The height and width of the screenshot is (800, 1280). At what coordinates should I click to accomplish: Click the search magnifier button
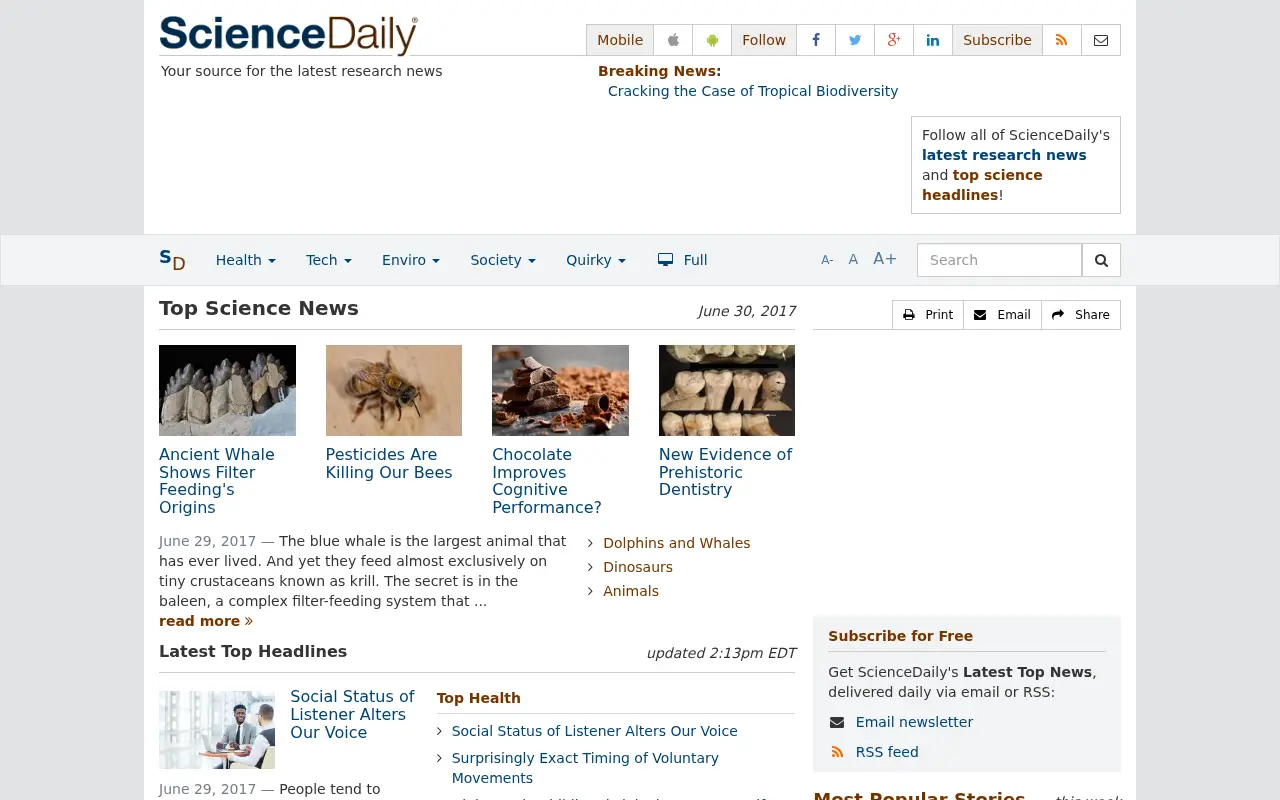1101,260
